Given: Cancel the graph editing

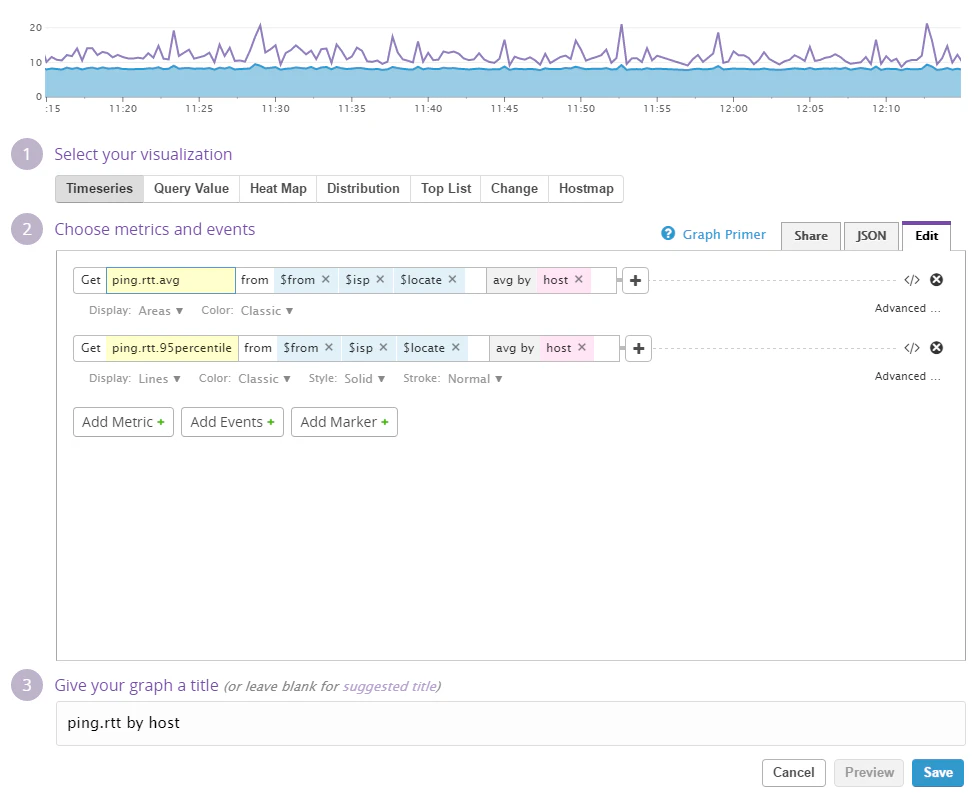Looking at the screenshot, I should (794, 772).
